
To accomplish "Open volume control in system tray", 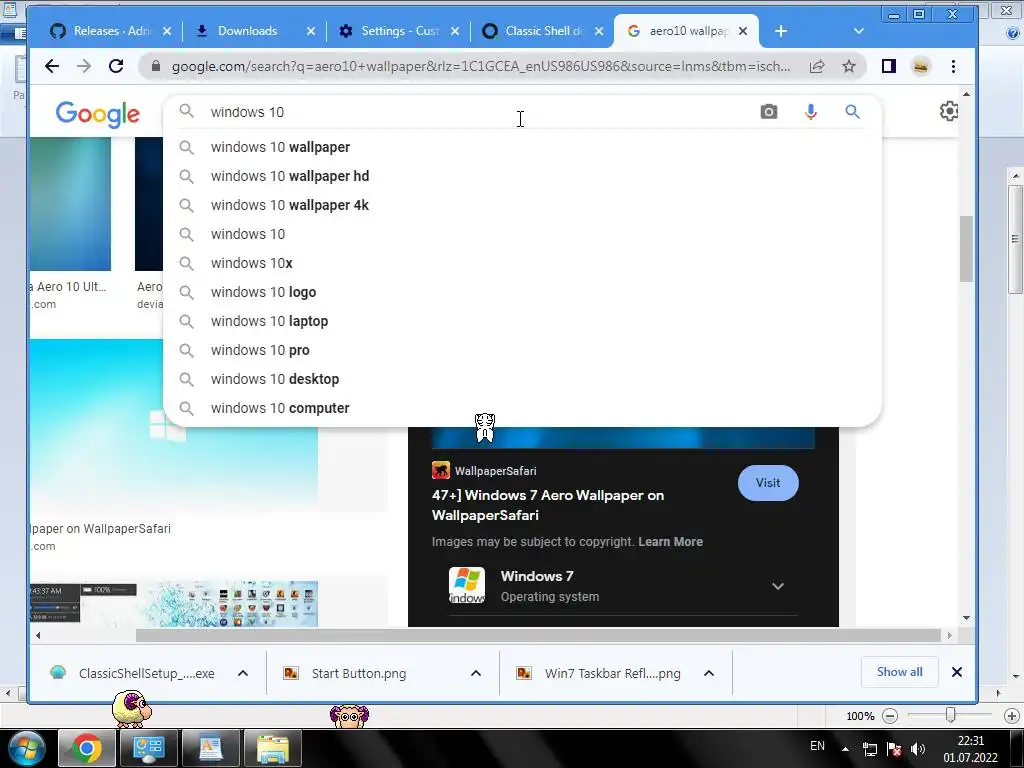I will (918, 749).
